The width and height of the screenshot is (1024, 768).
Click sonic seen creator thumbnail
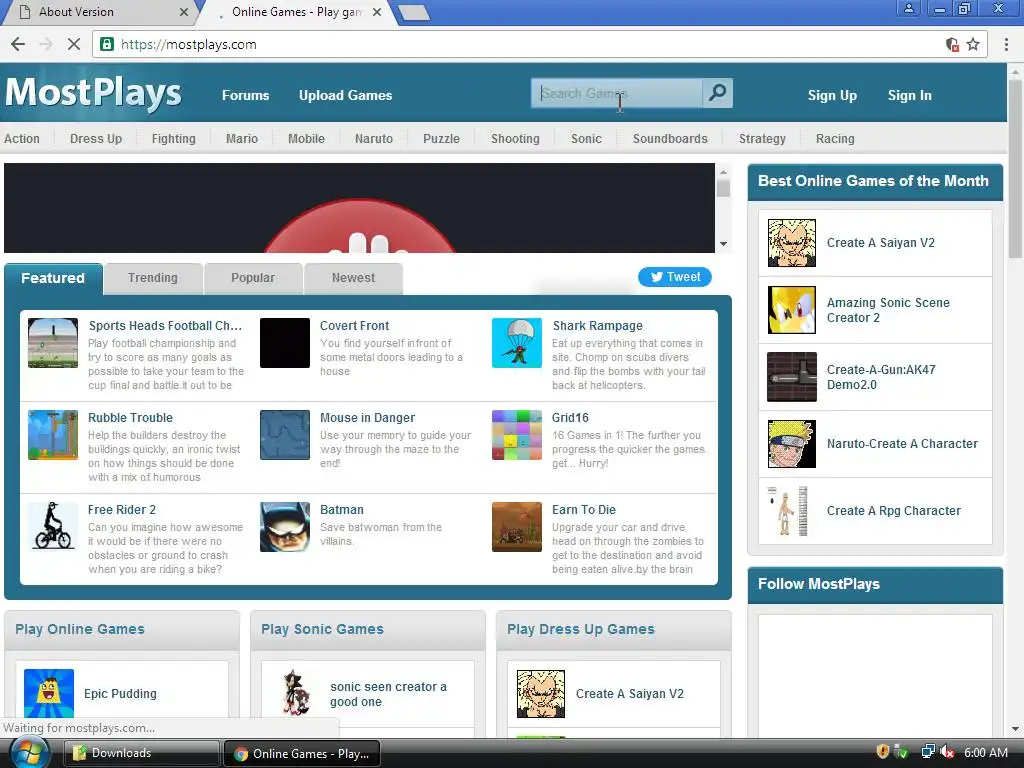[295, 693]
